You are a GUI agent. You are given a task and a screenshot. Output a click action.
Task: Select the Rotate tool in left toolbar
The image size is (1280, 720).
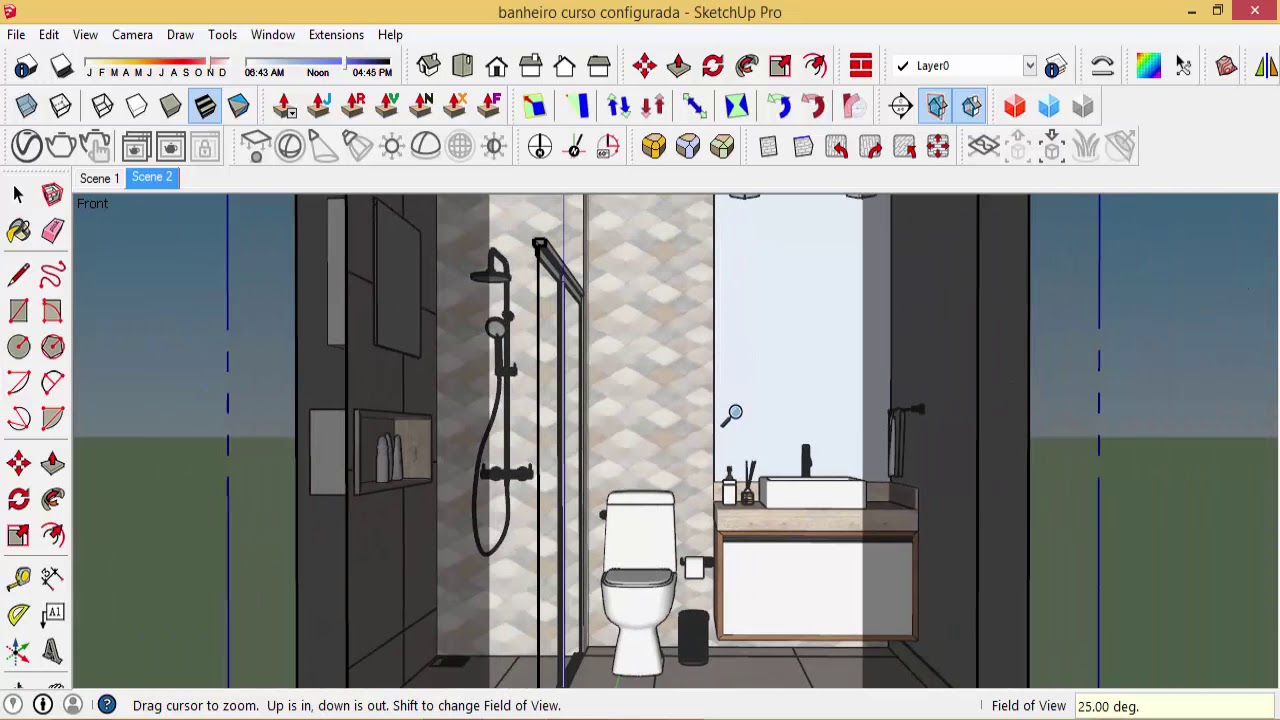point(18,498)
